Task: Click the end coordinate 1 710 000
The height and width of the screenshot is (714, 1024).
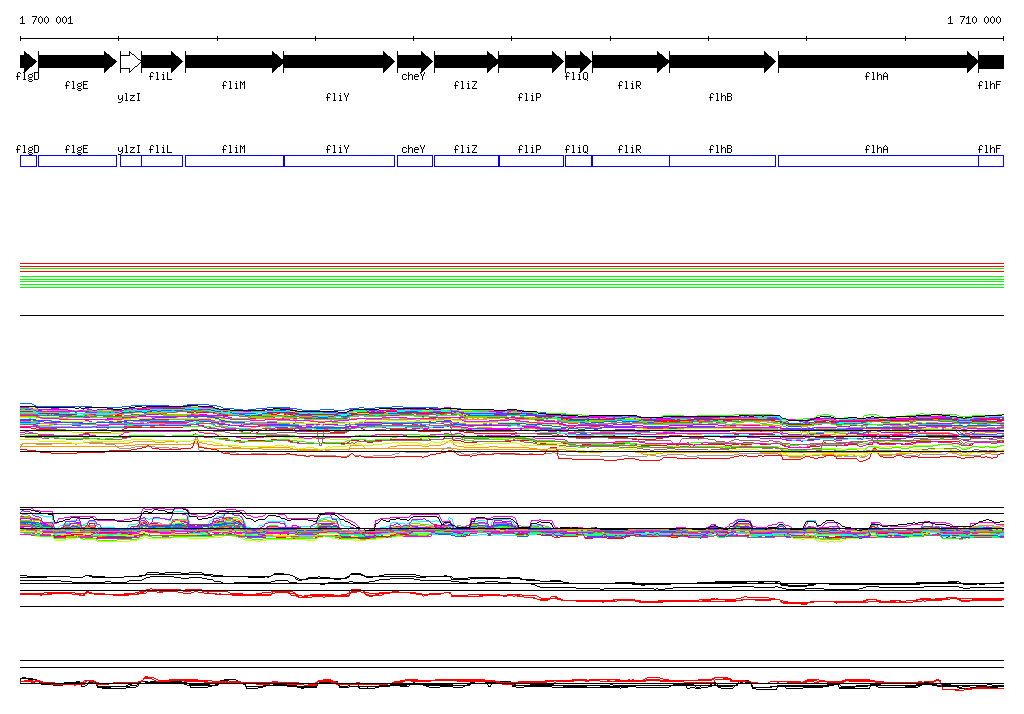Action: (x=974, y=20)
